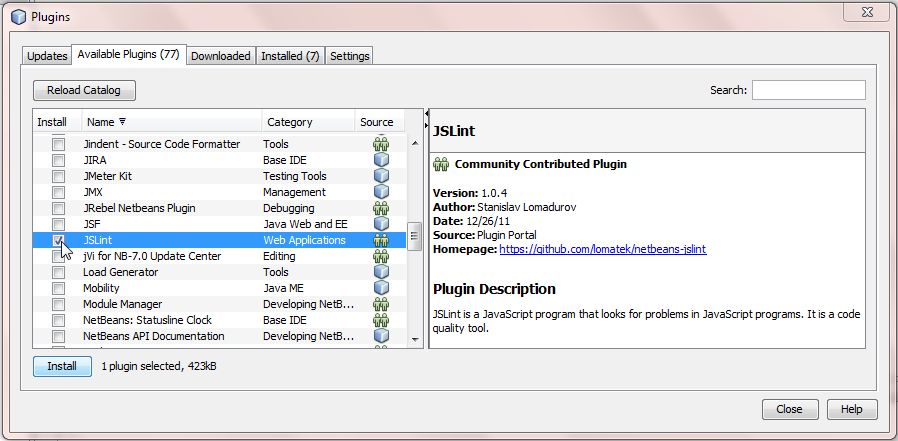The width and height of the screenshot is (898, 441).
Task: Open the Installed (7) tab
Action: 290,56
